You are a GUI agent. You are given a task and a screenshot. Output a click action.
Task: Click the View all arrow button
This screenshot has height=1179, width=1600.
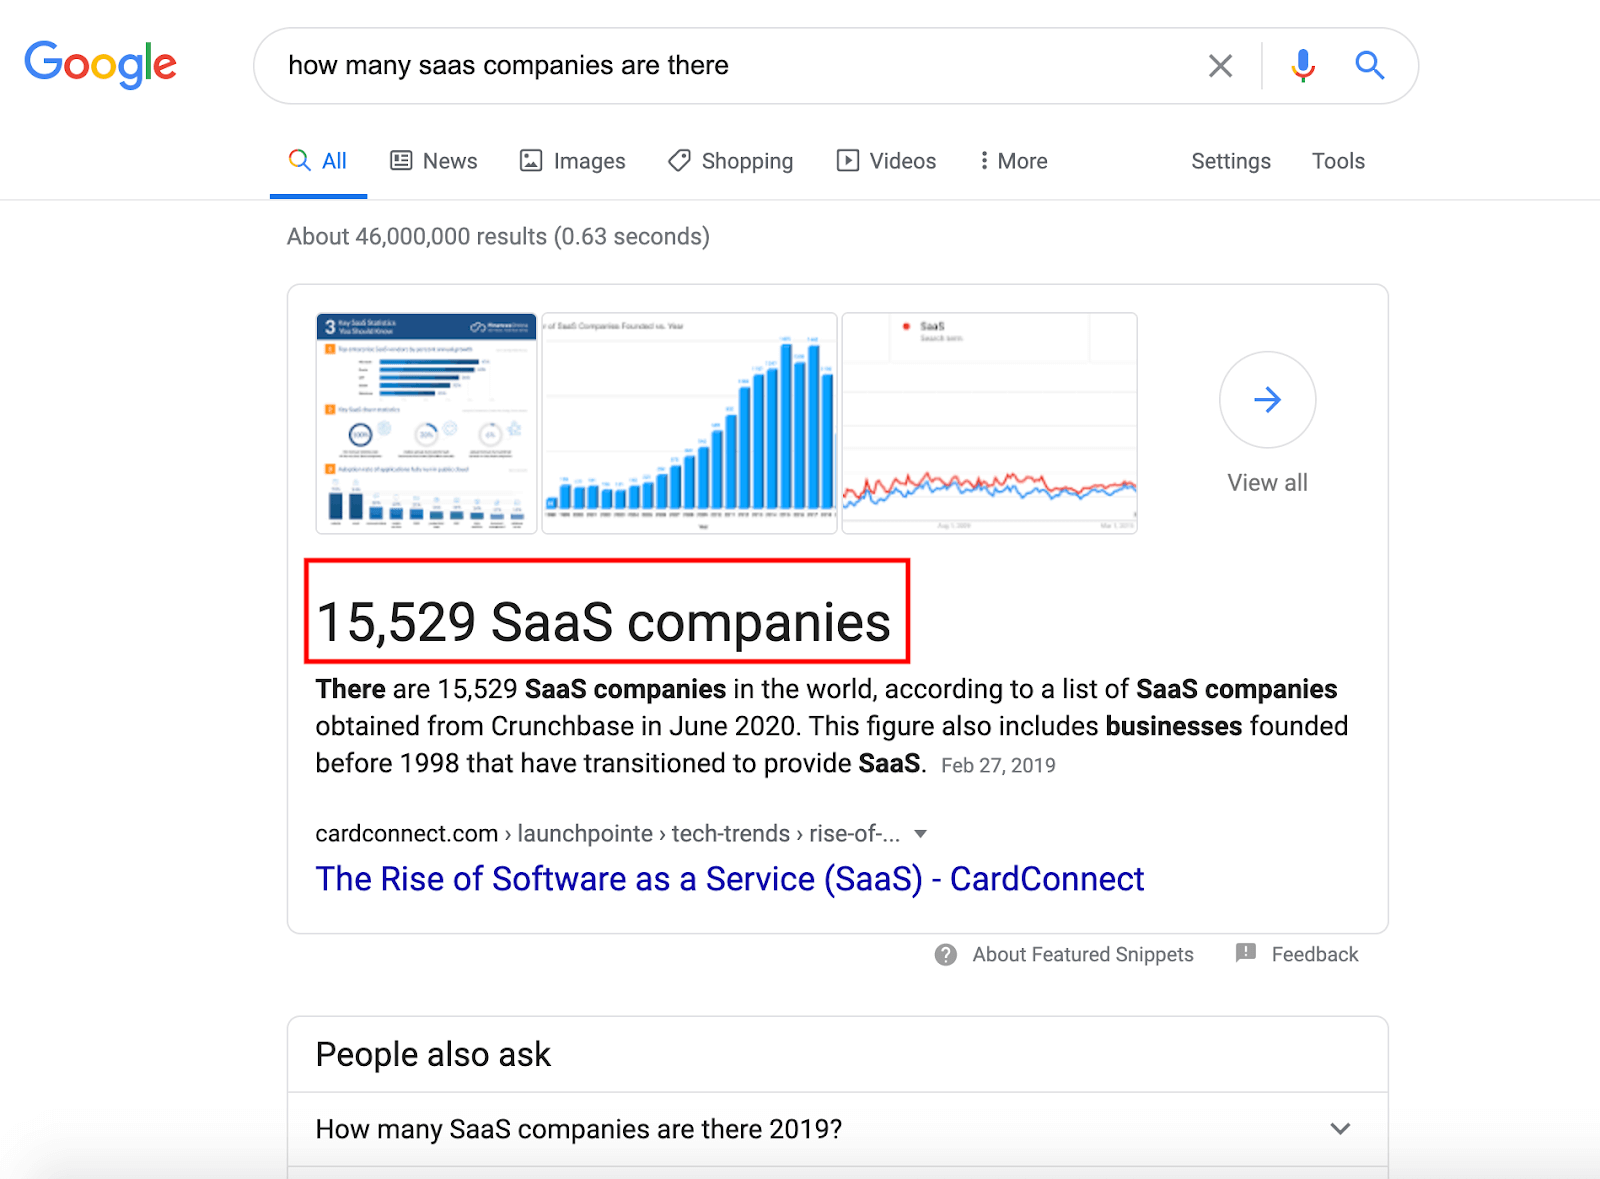pos(1267,400)
